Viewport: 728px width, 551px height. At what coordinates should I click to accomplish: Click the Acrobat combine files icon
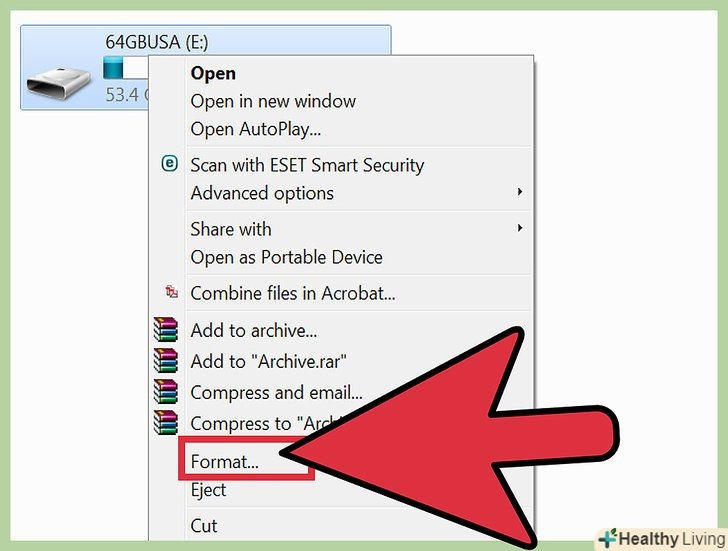click(171, 292)
